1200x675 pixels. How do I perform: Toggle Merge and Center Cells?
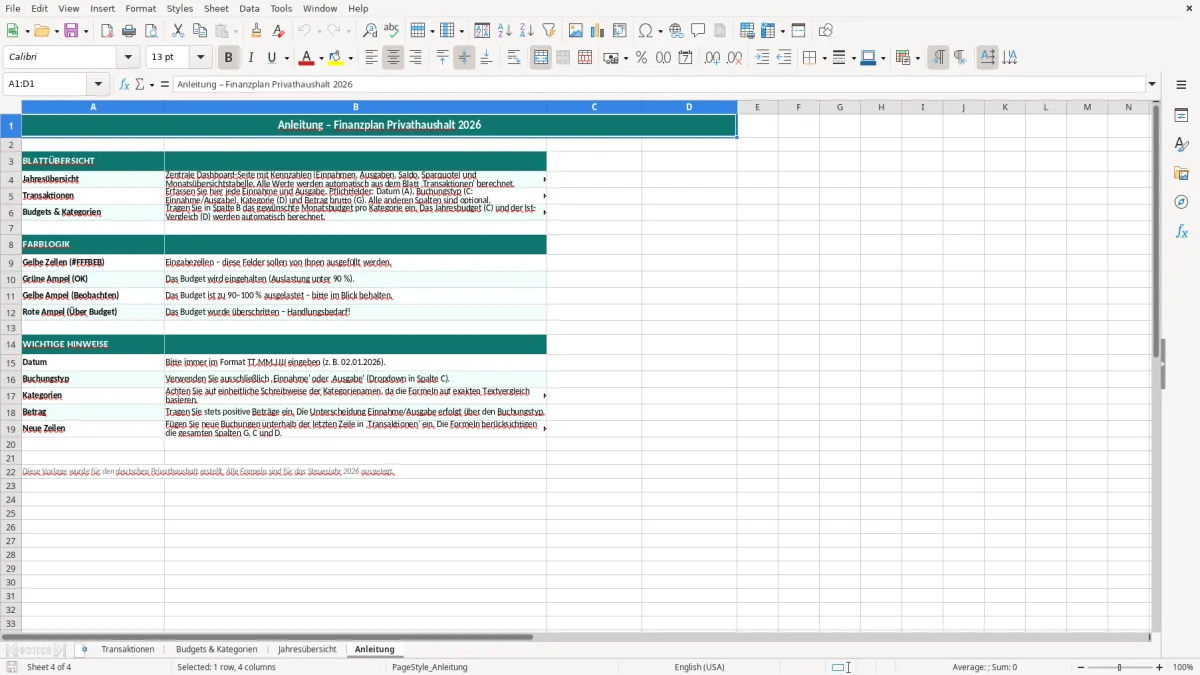tap(541, 58)
